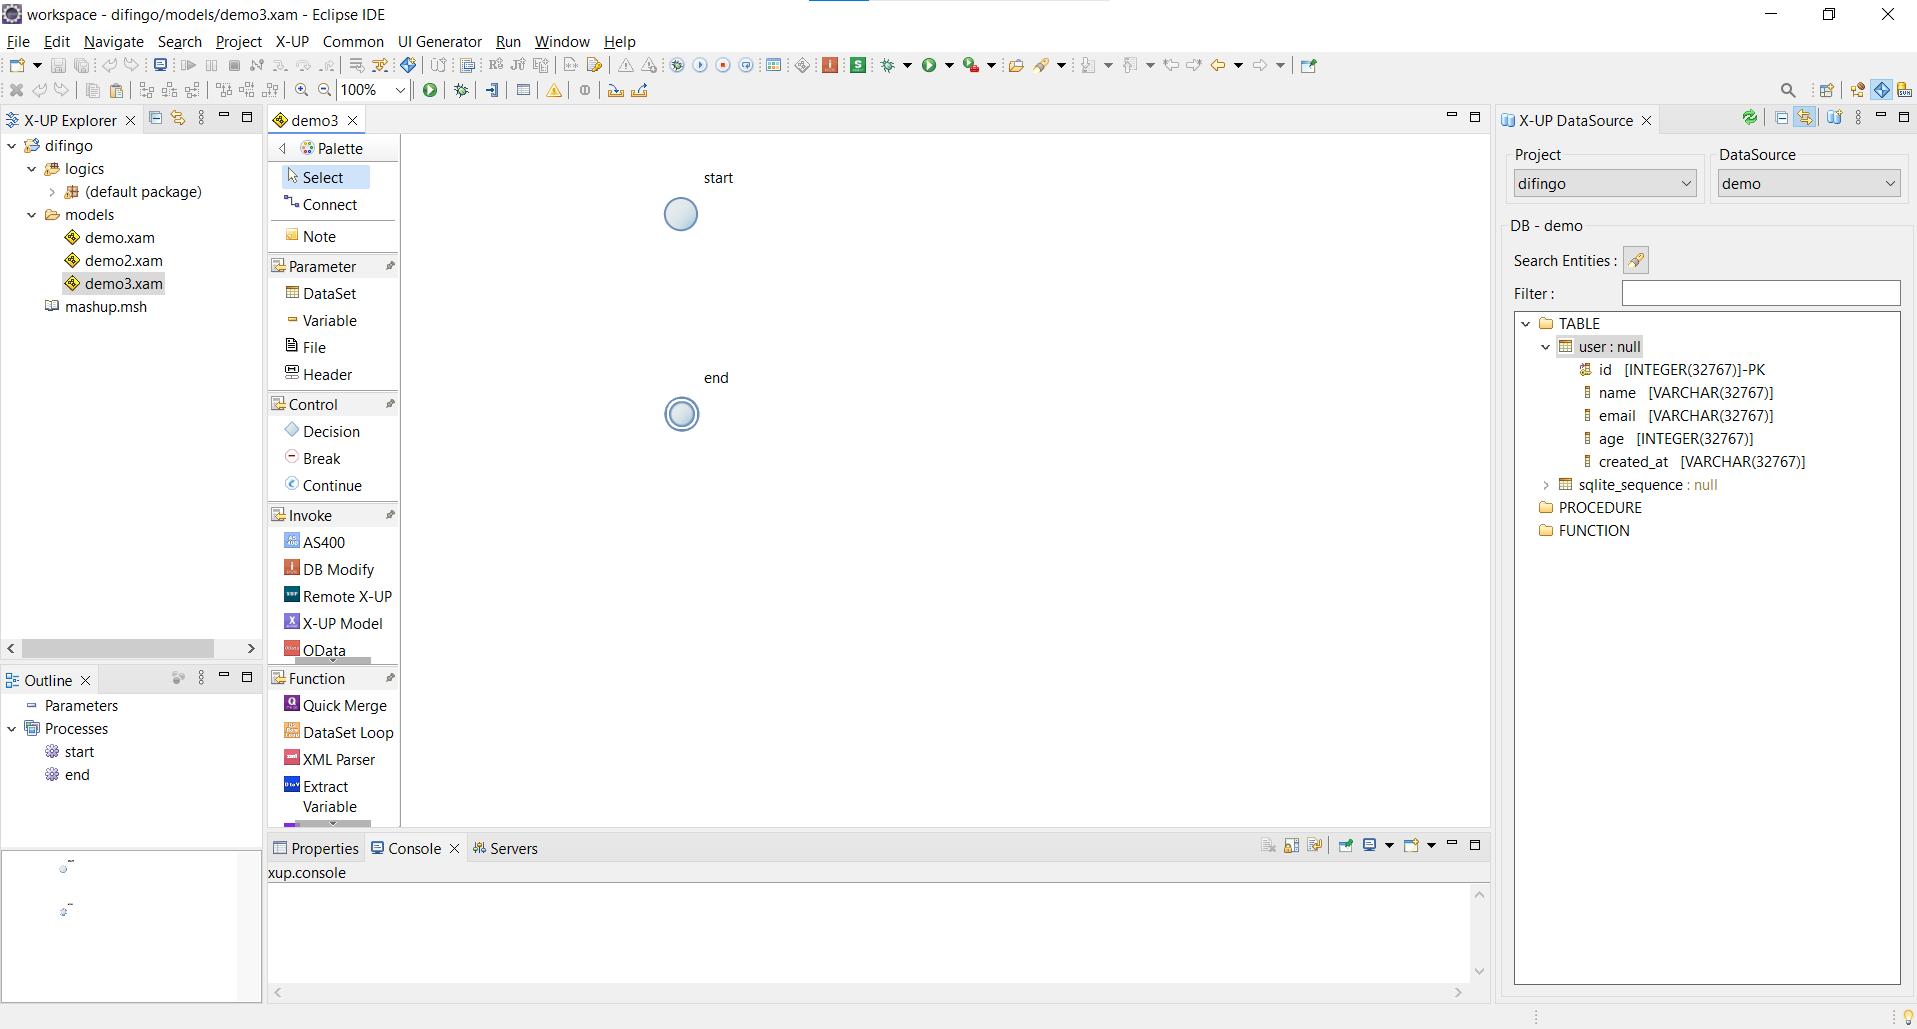Click the Connect tool in palette
This screenshot has height=1029, width=1917.
tap(329, 204)
